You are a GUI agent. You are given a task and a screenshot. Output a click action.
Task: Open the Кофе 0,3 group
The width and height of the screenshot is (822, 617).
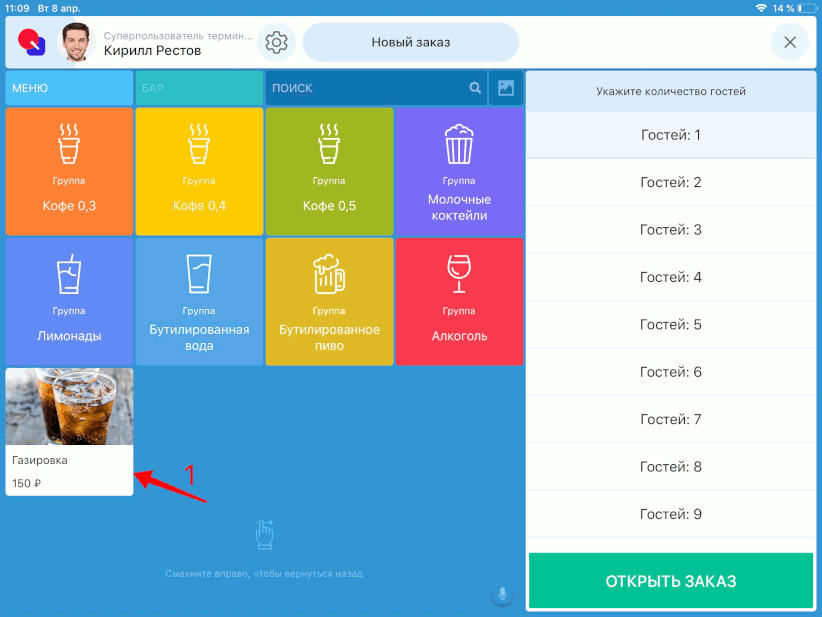tap(69, 171)
